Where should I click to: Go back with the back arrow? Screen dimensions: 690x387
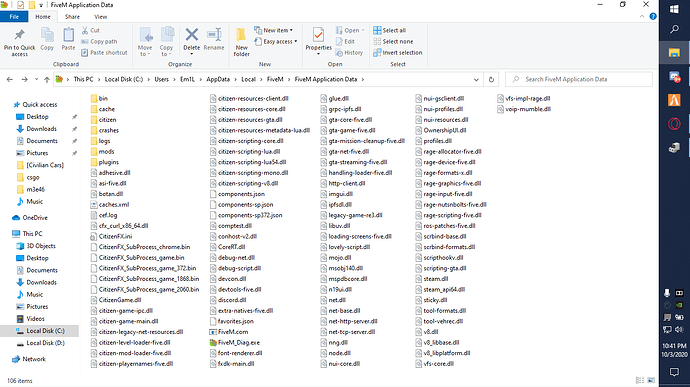[10, 80]
